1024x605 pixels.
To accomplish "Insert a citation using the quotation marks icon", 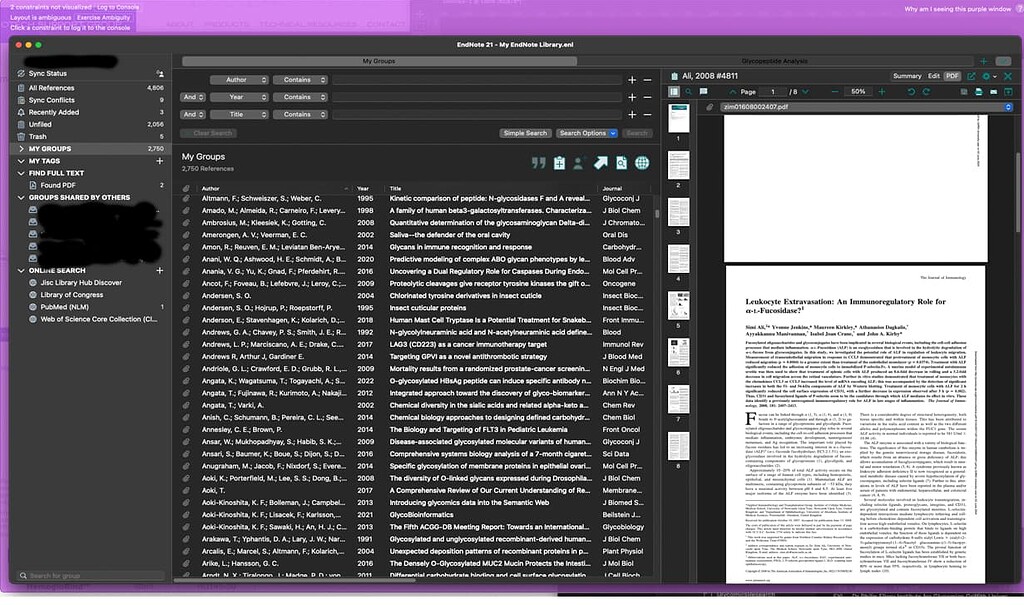I will coord(538,164).
